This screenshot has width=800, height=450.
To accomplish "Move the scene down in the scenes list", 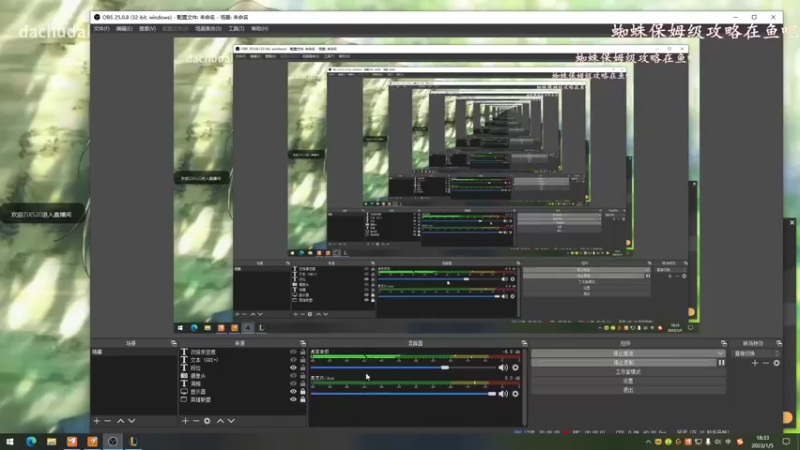I will tap(132, 421).
